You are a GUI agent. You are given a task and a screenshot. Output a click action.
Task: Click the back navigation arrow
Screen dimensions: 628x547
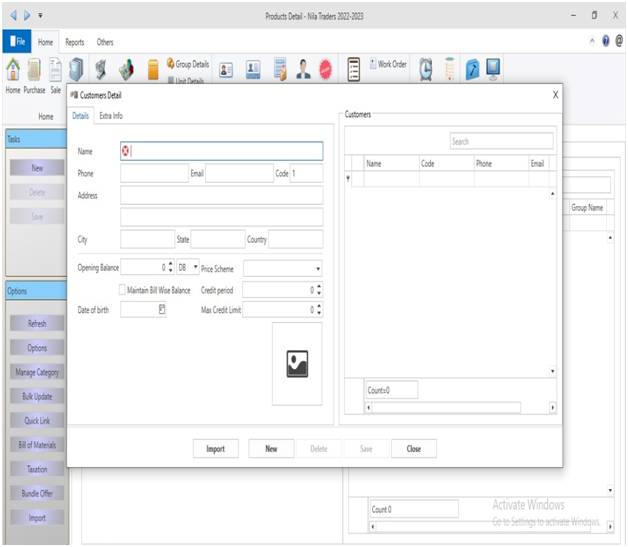[x=14, y=15]
